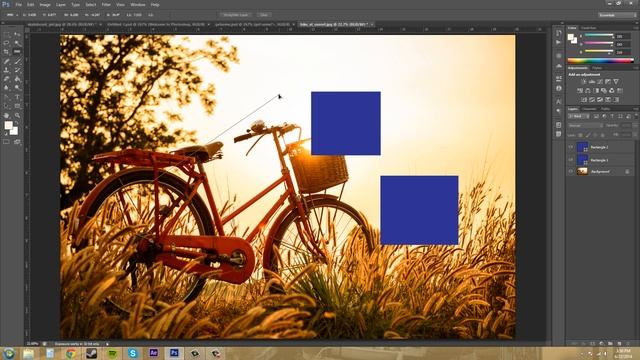The width and height of the screenshot is (640, 360).
Task: Hide the Rectangle 1 layer
Action: [x=571, y=160]
